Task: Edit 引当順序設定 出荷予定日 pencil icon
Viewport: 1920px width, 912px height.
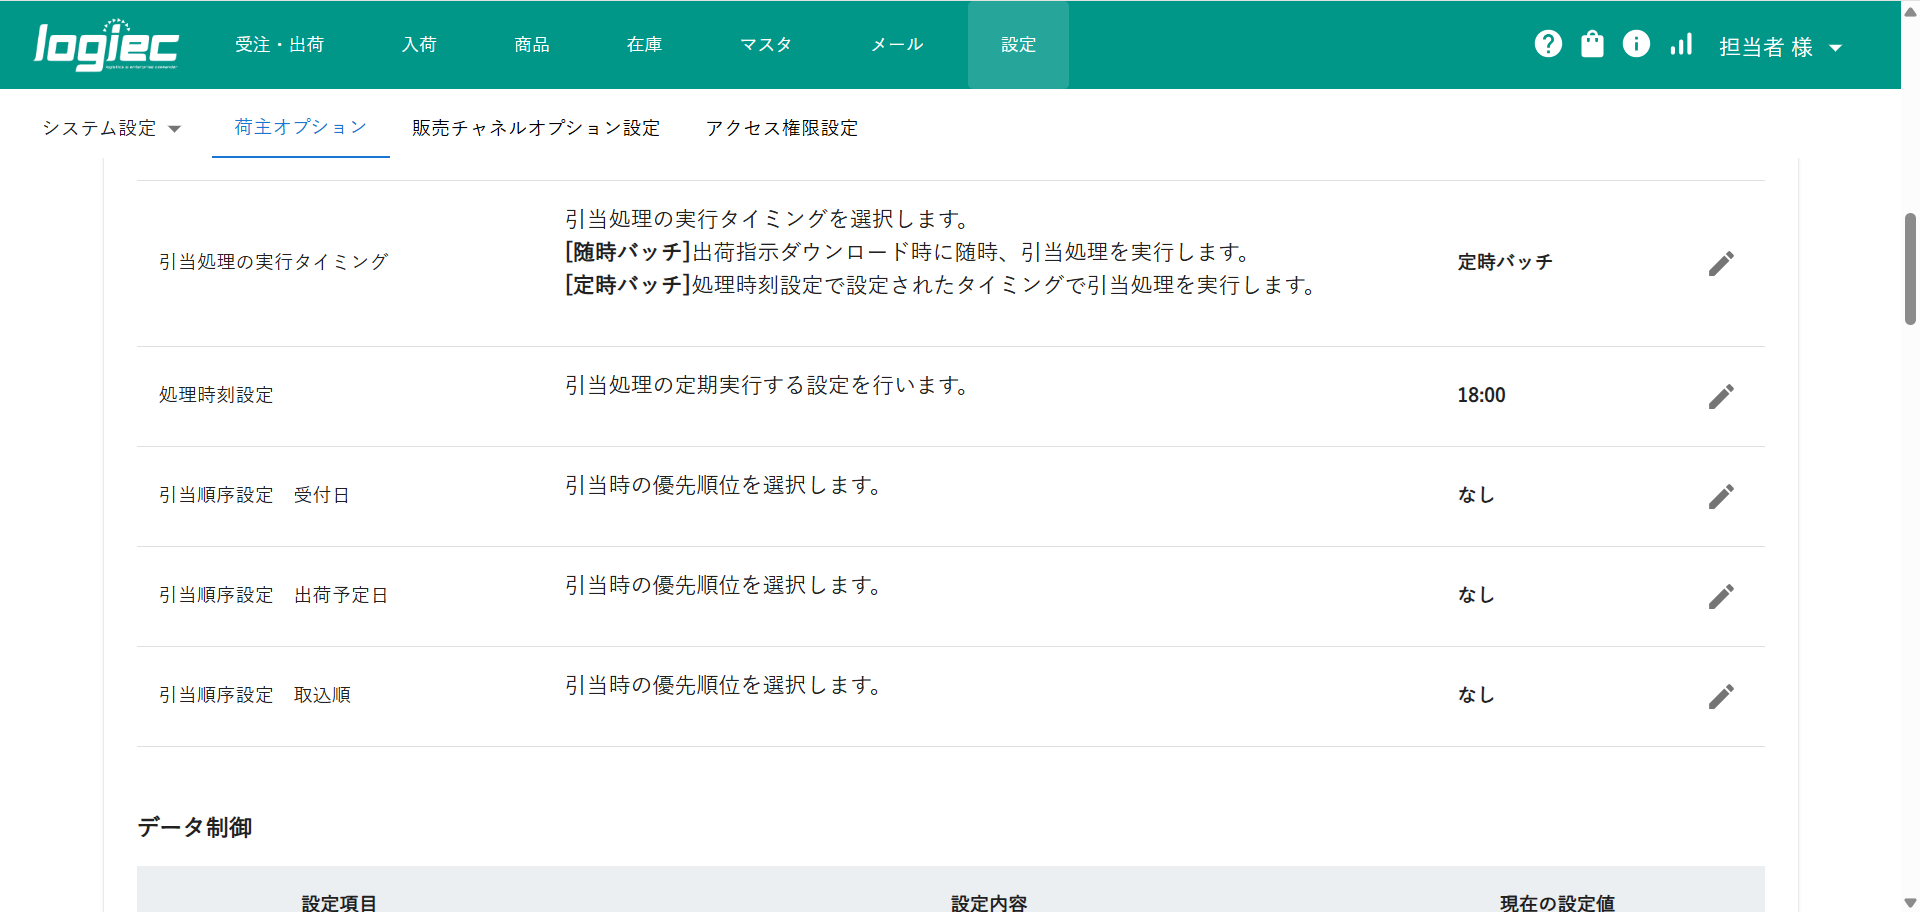Action: coord(1720,596)
